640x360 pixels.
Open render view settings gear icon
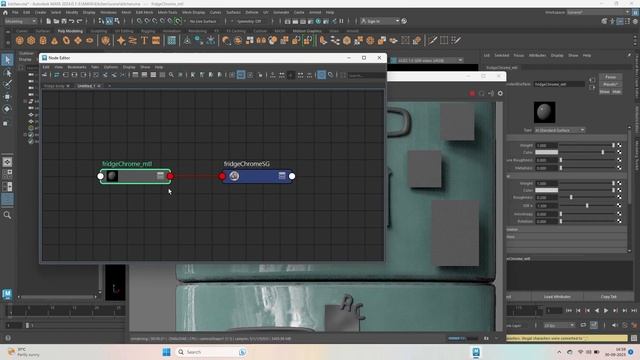(x=500, y=93)
